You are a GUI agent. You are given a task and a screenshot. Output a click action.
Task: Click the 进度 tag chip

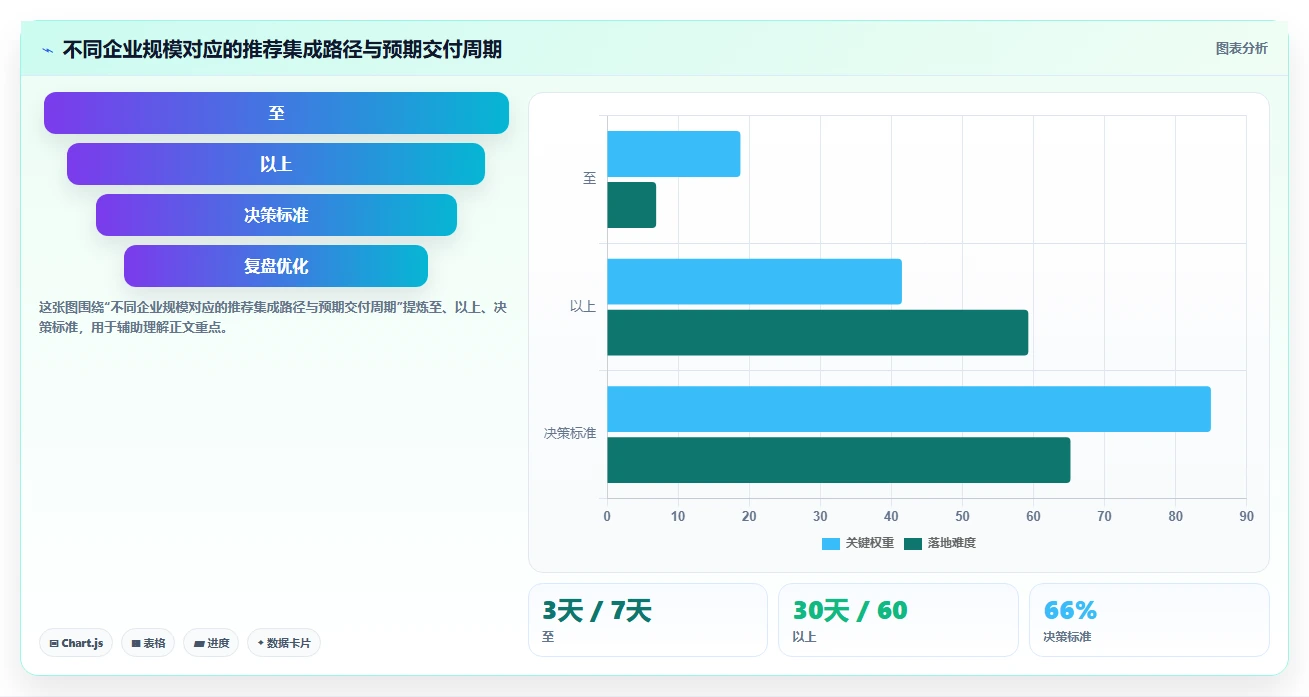pos(211,643)
